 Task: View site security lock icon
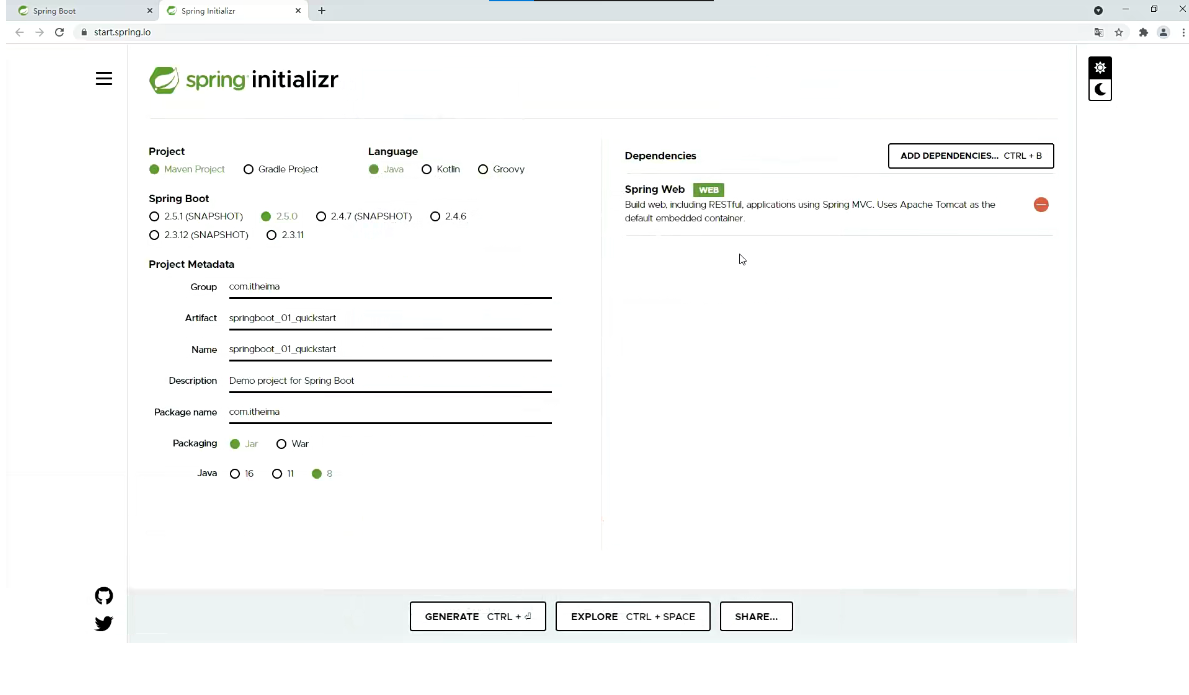[84, 32]
